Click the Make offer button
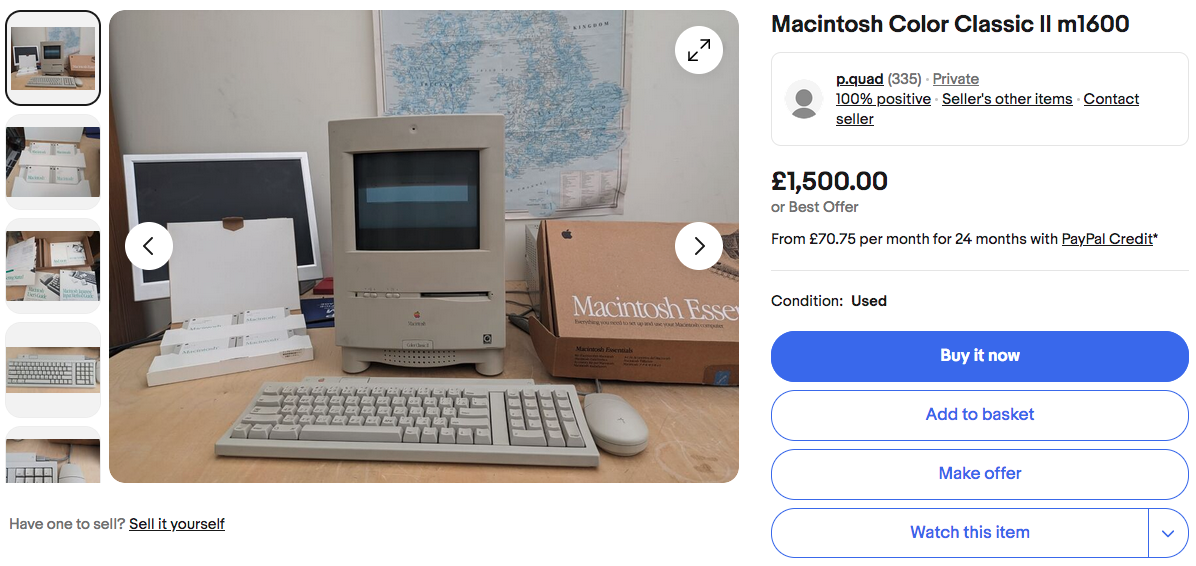The image size is (1196, 566). click(x=979, y=474)
